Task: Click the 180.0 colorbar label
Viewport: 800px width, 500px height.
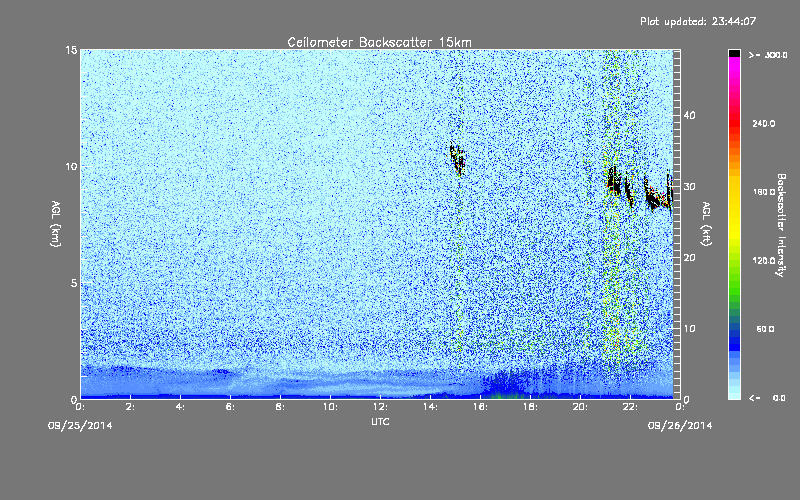Action: [763, 192]
